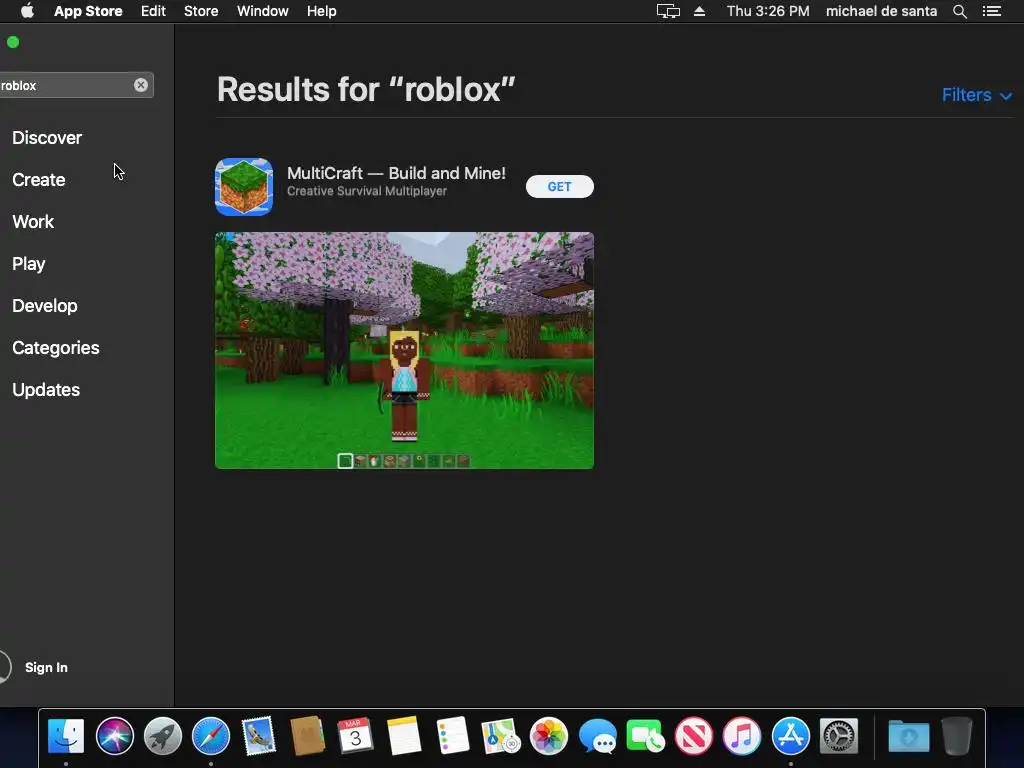Click the App Store Dock icon

tap(790, 736)
